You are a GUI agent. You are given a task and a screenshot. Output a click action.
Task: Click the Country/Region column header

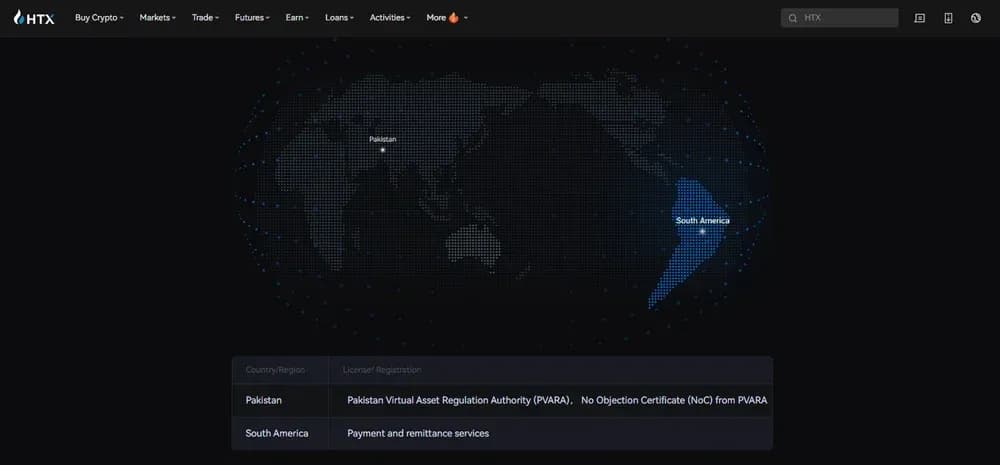click(275, 370)
